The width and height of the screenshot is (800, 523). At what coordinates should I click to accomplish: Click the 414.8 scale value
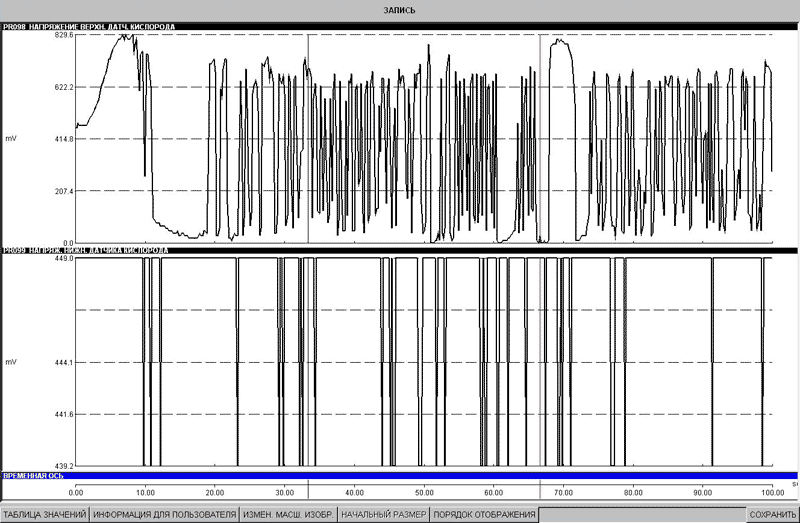(64, 139)
